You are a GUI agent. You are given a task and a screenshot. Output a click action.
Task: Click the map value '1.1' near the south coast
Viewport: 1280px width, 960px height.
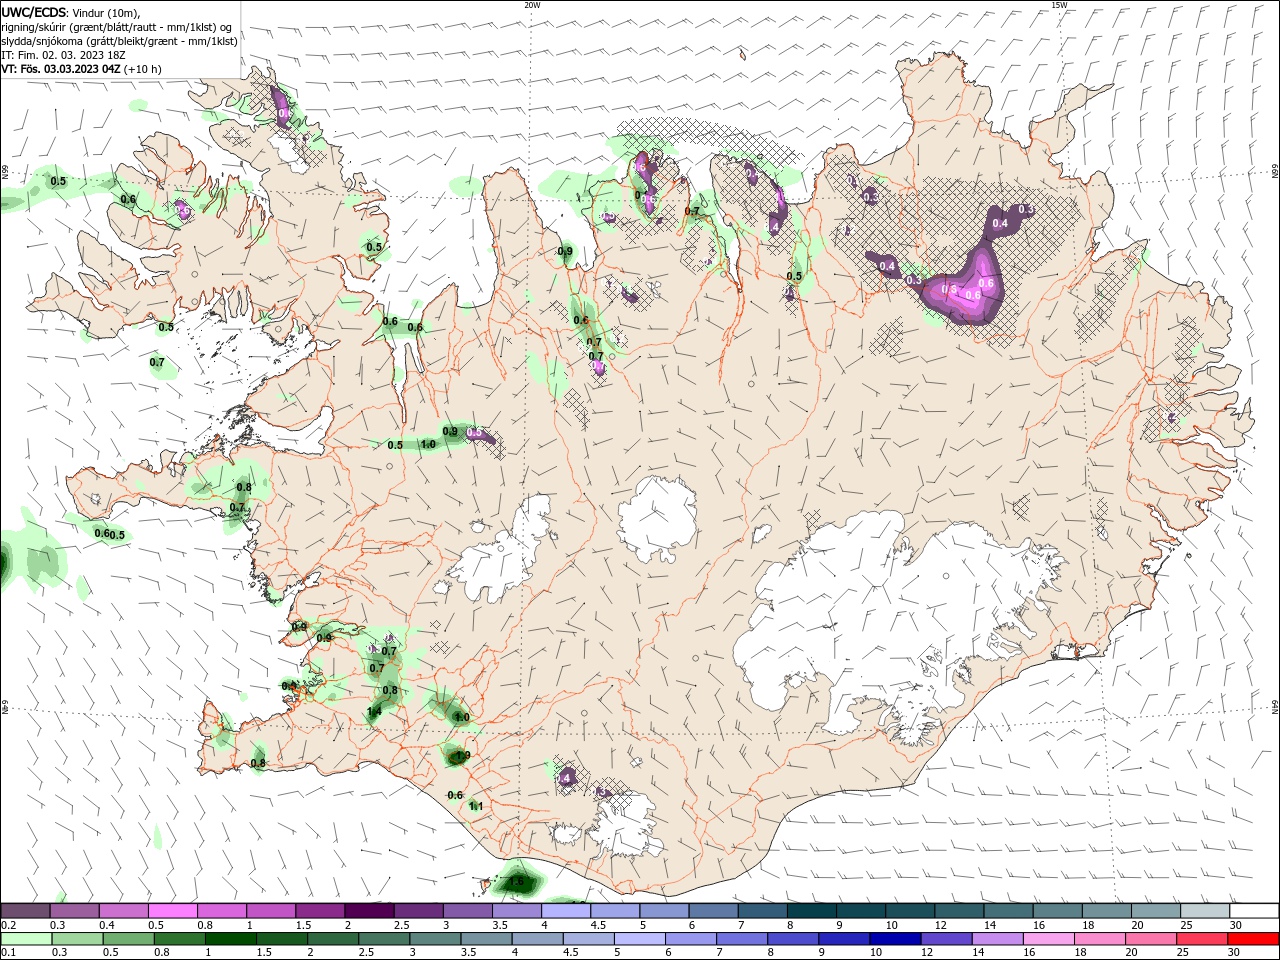476,806
